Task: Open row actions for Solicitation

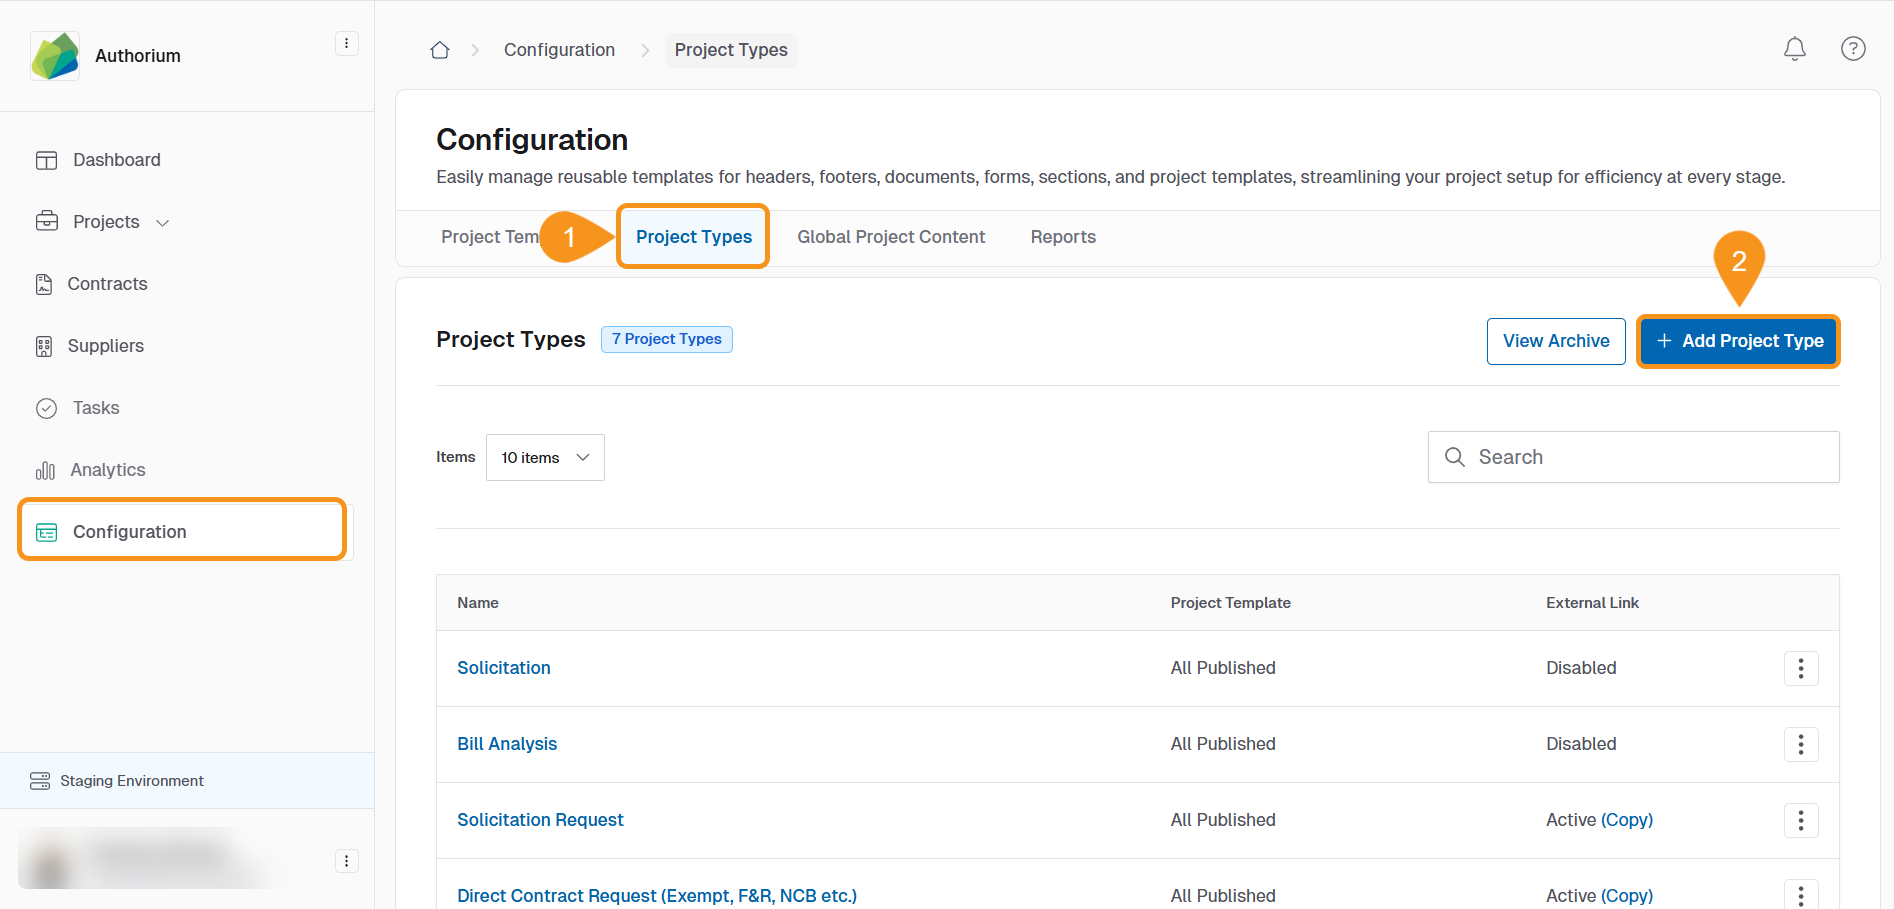Action: (x=1800, y=668)
